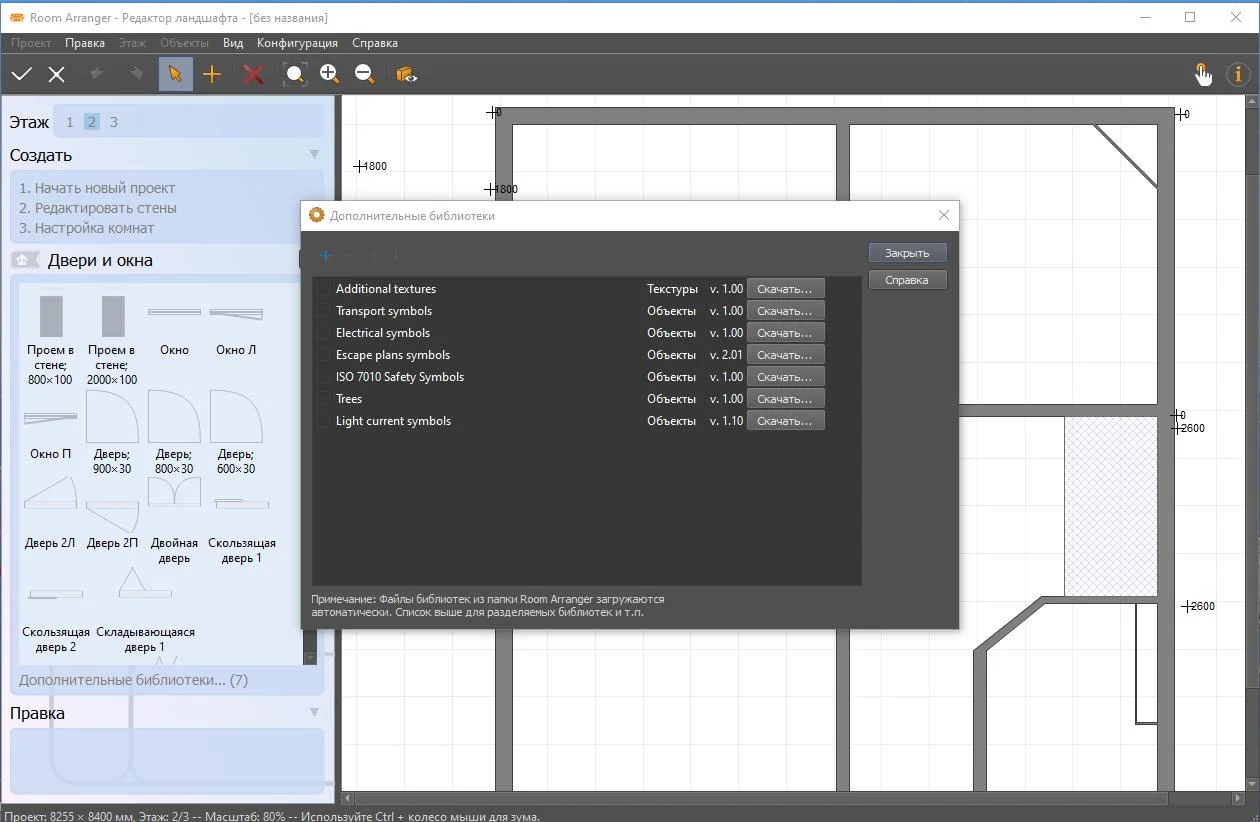Open the Вид menu
This screenshot has width=1260, height=822.
point(233,43)
